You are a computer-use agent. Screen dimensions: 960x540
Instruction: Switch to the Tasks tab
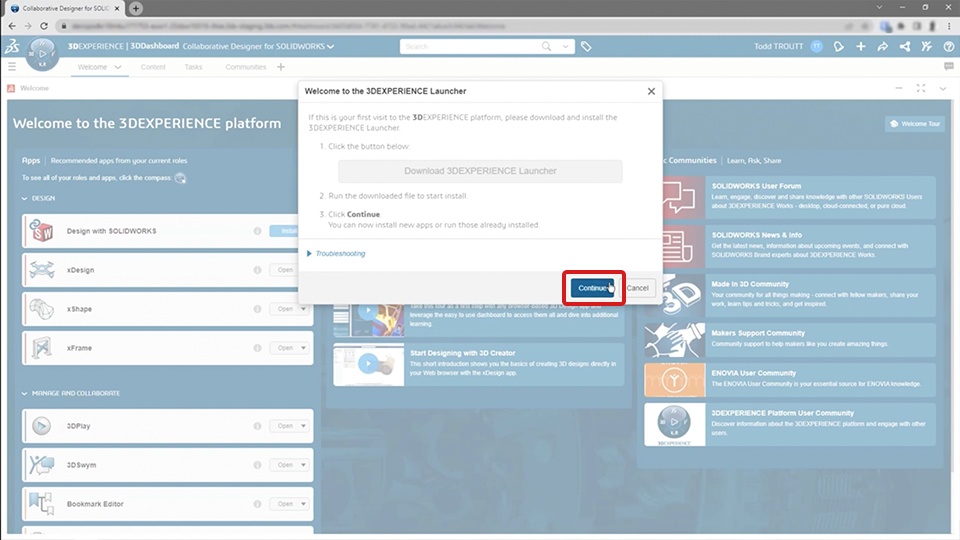tap(193, 67)
